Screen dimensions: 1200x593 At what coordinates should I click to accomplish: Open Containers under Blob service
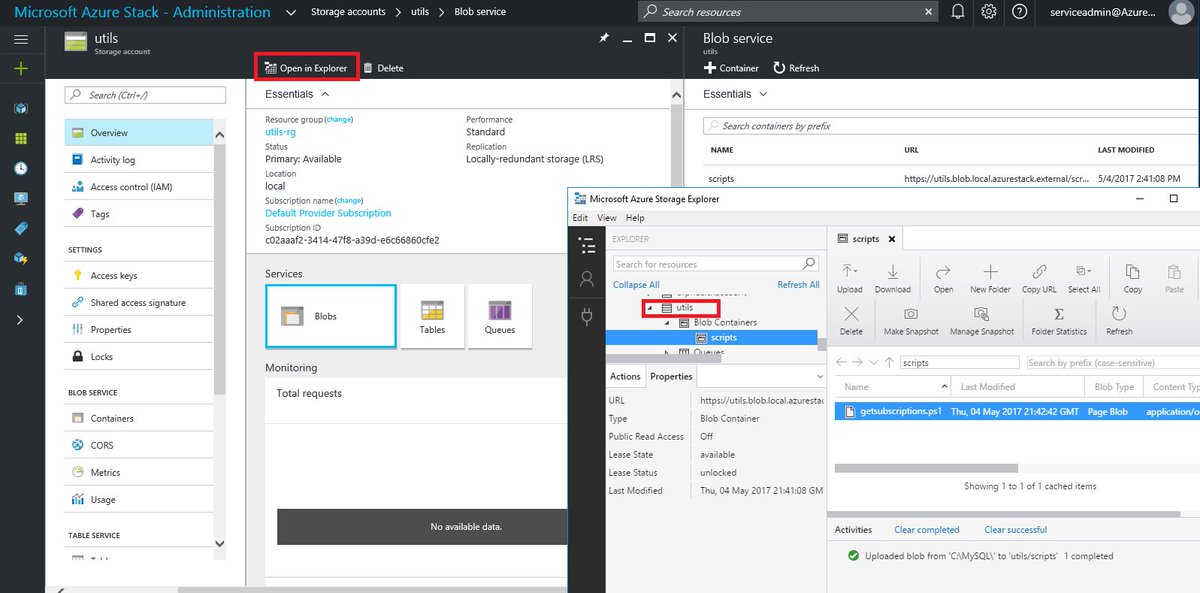tap(139, 418)
